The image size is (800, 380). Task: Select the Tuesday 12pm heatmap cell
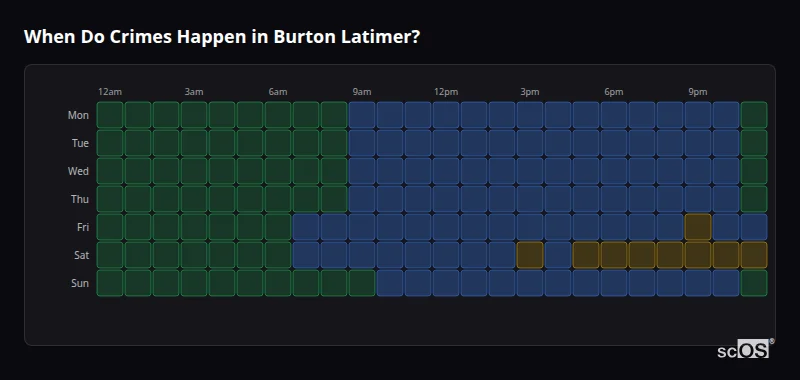pyautogui.click(x=446, y=143)
